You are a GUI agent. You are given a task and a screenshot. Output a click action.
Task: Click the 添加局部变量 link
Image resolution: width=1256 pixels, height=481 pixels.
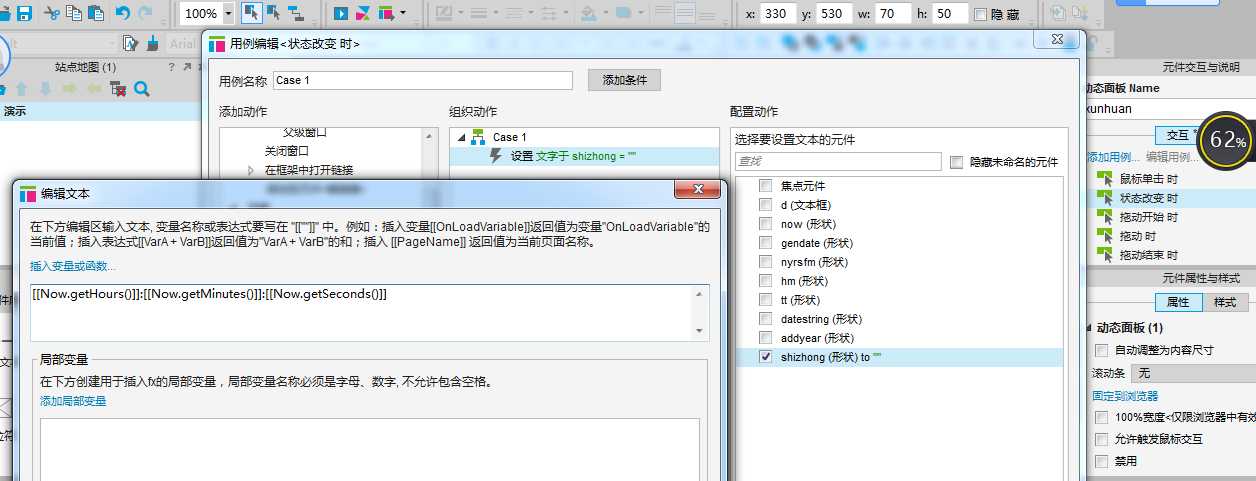[73, 401]
